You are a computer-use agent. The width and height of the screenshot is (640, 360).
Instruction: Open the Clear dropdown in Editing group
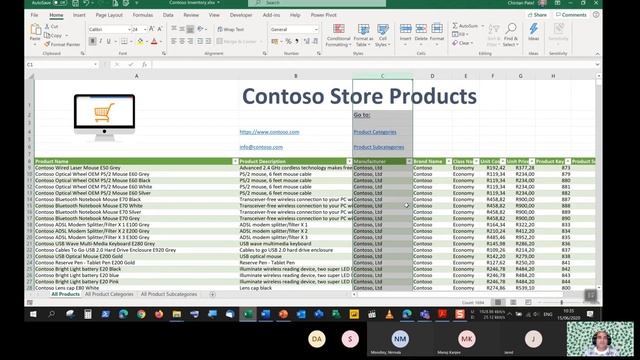coord(463,43)
